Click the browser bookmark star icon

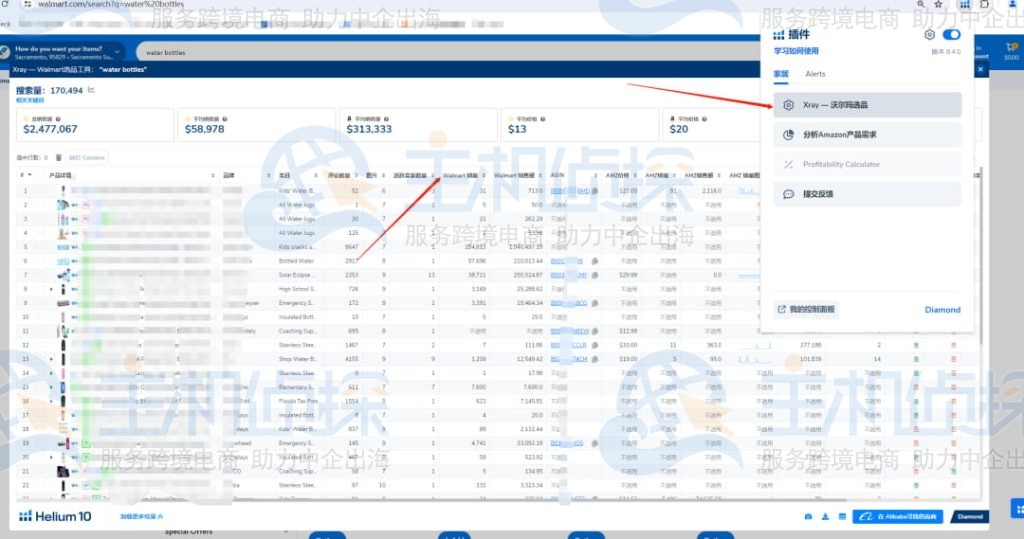[938, 4]
